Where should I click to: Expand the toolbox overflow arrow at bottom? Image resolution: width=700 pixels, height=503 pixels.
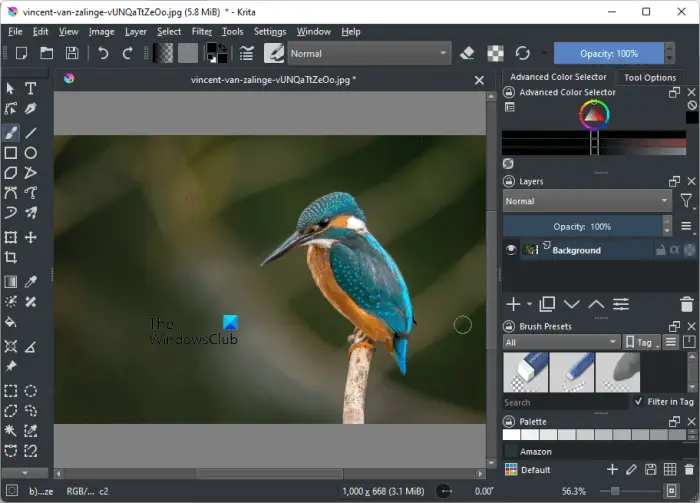(25, 473)
